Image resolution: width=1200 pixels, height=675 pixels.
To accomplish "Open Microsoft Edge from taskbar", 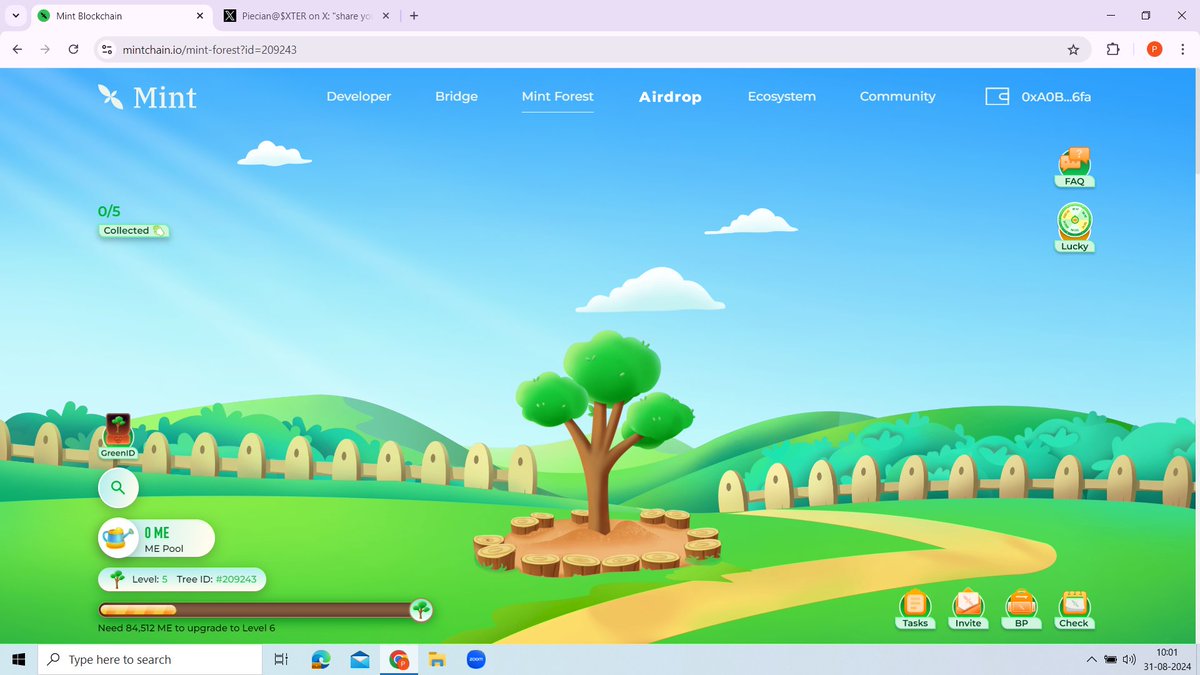I will click(x=321, y=659).
